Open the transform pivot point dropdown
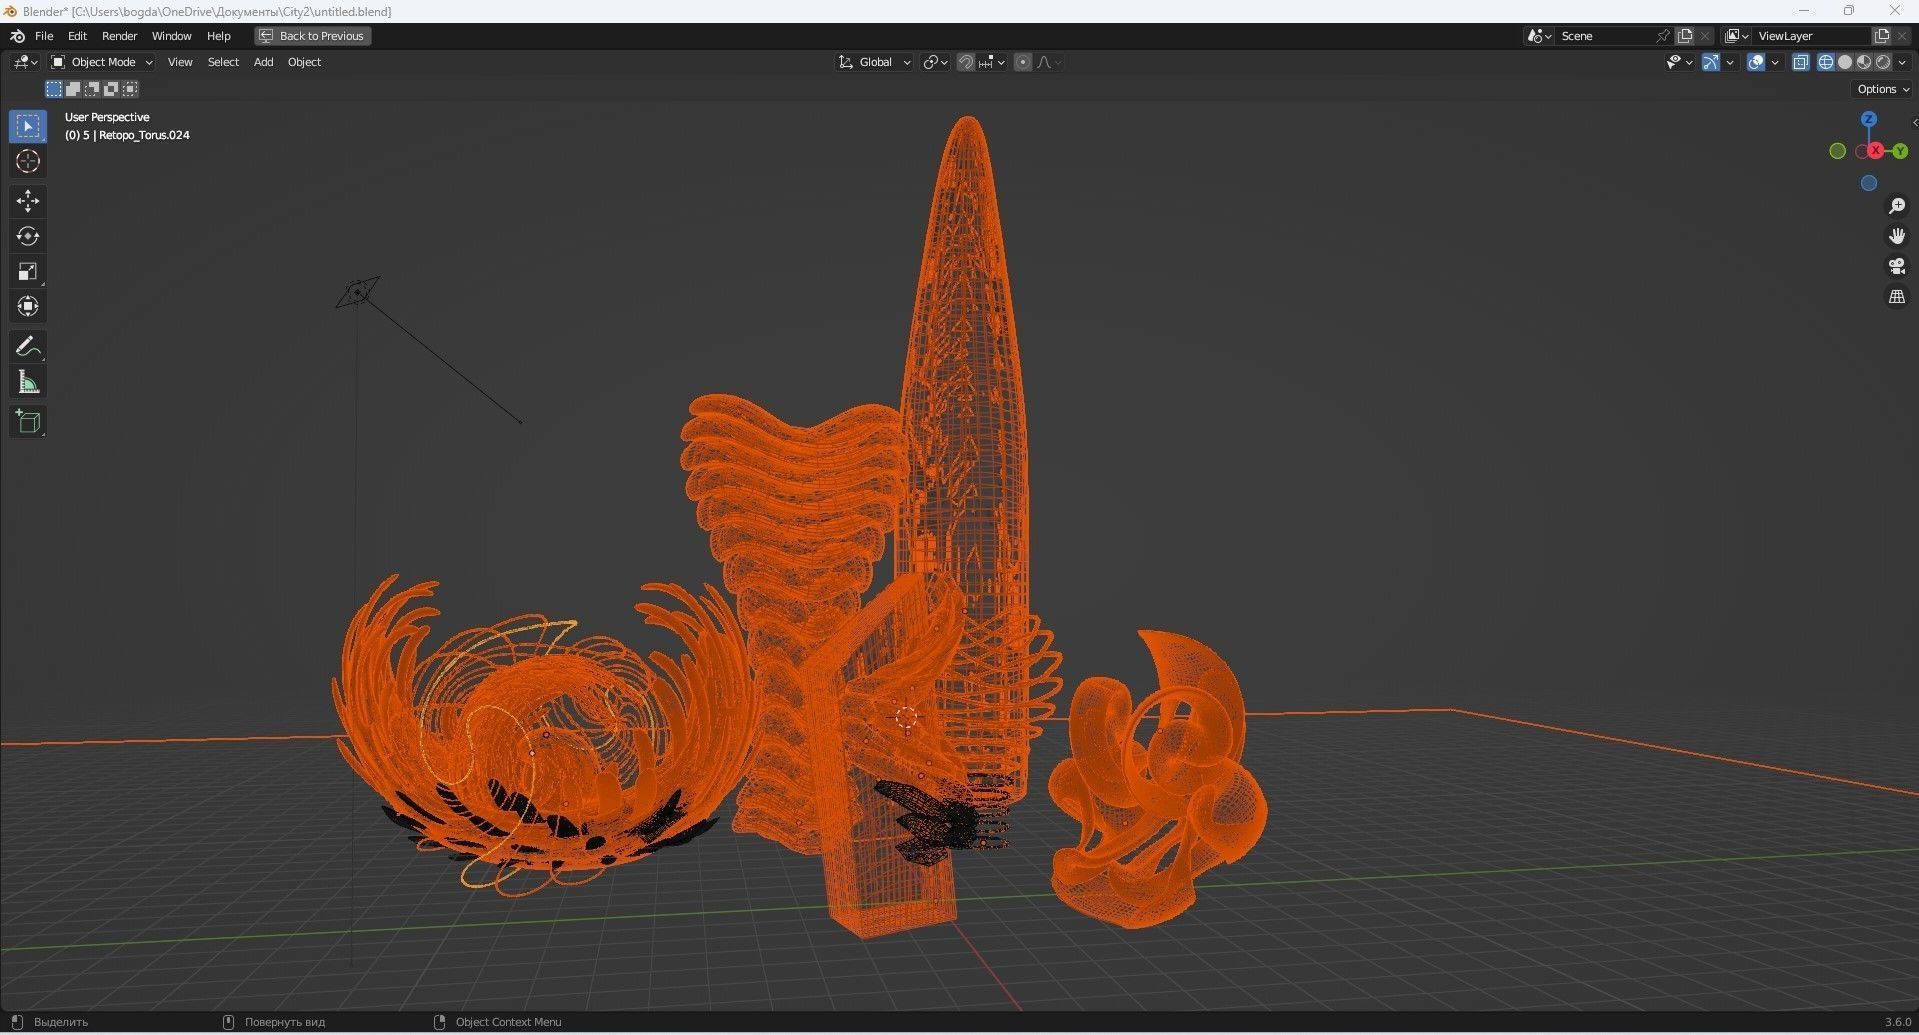Screen dimensions: 1919x1035 [935, 62]
